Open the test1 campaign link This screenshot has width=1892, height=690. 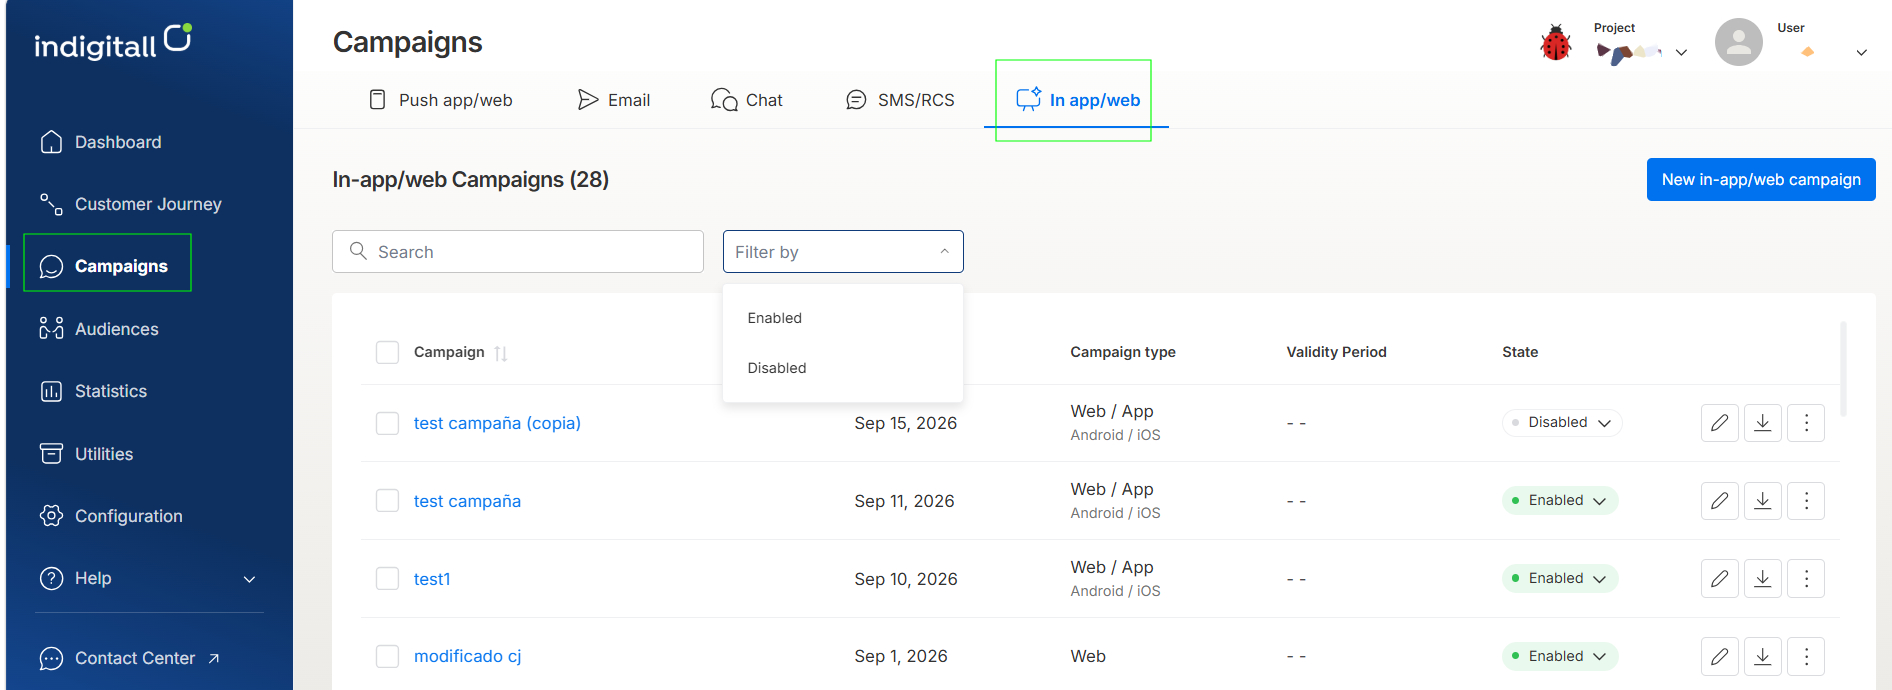pyautogui.click(x=432, y=579)
